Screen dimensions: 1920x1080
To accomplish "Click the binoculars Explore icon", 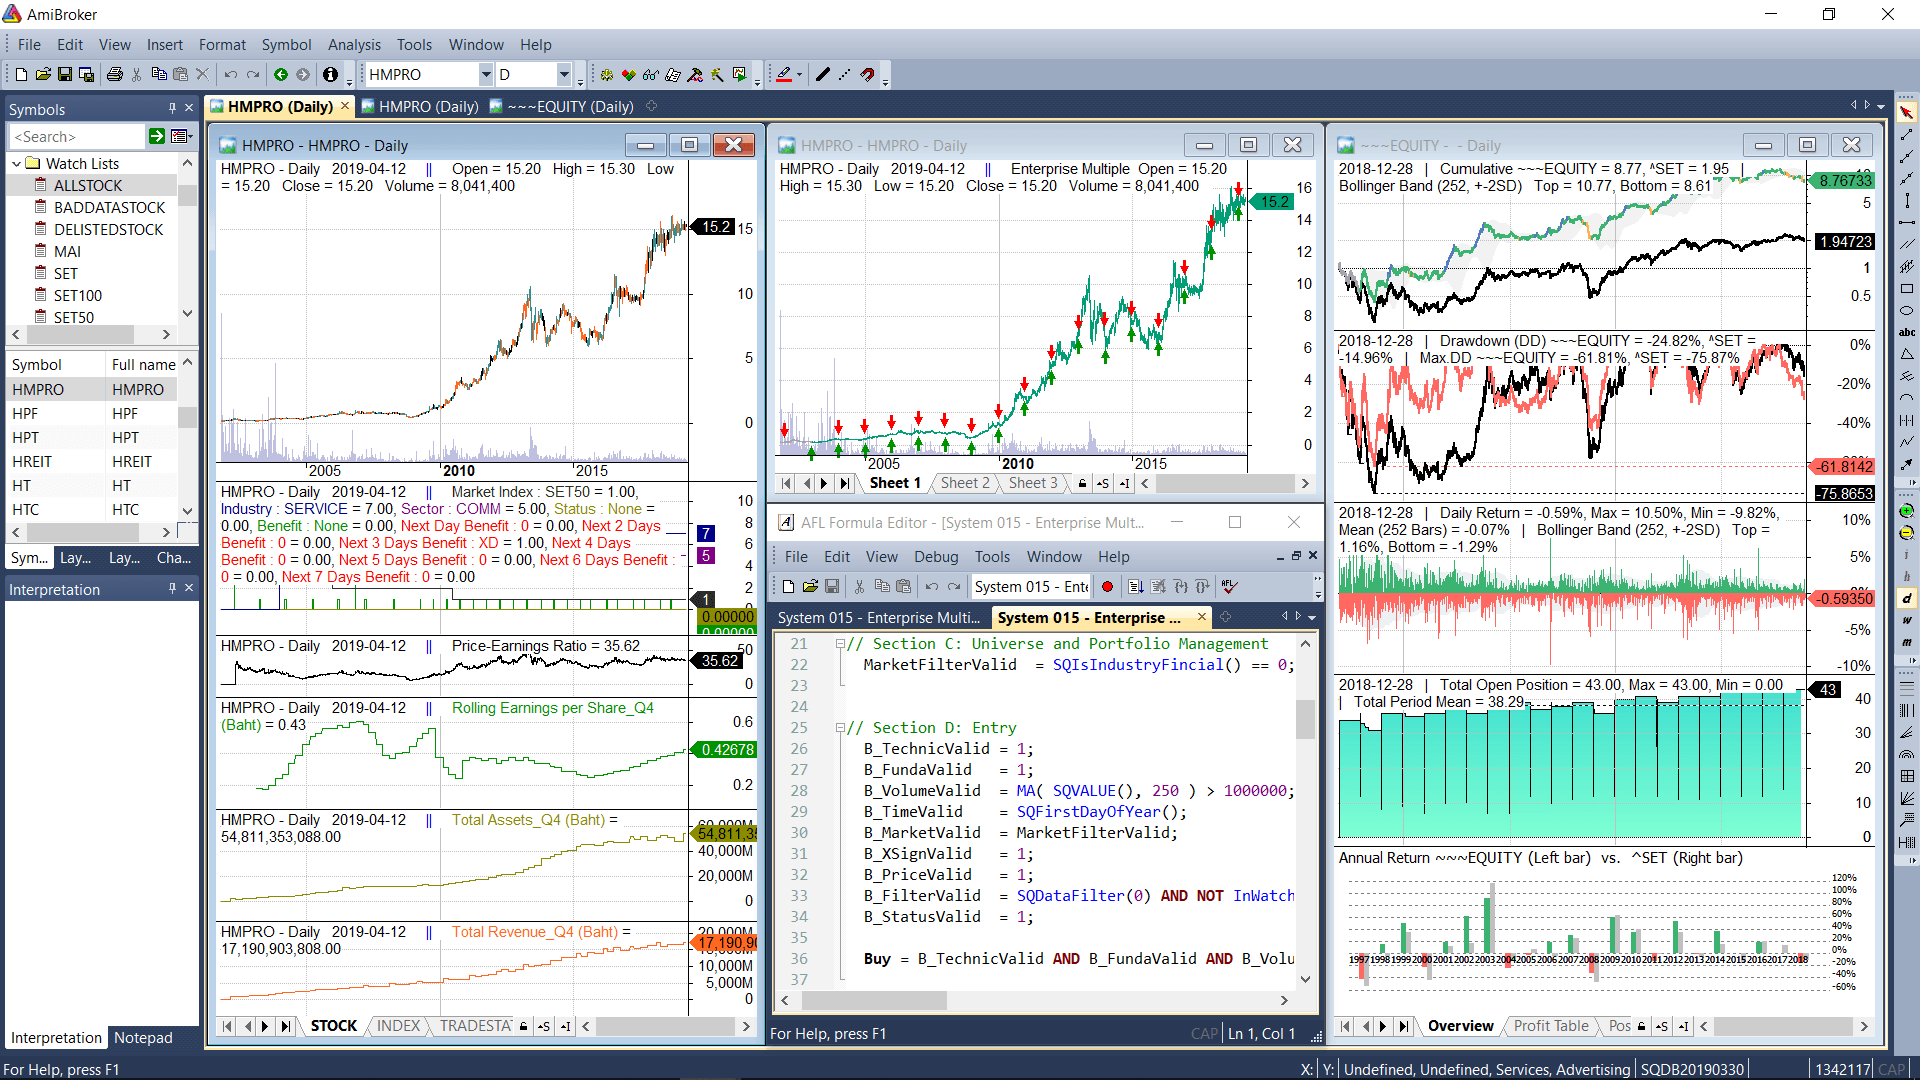I will pyautogui.click(x=650, y=74).
